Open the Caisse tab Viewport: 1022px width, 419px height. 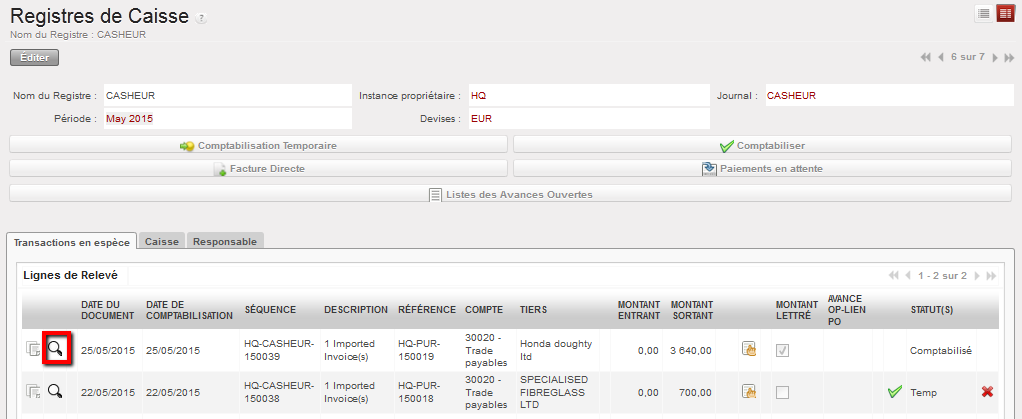[162, 242]
